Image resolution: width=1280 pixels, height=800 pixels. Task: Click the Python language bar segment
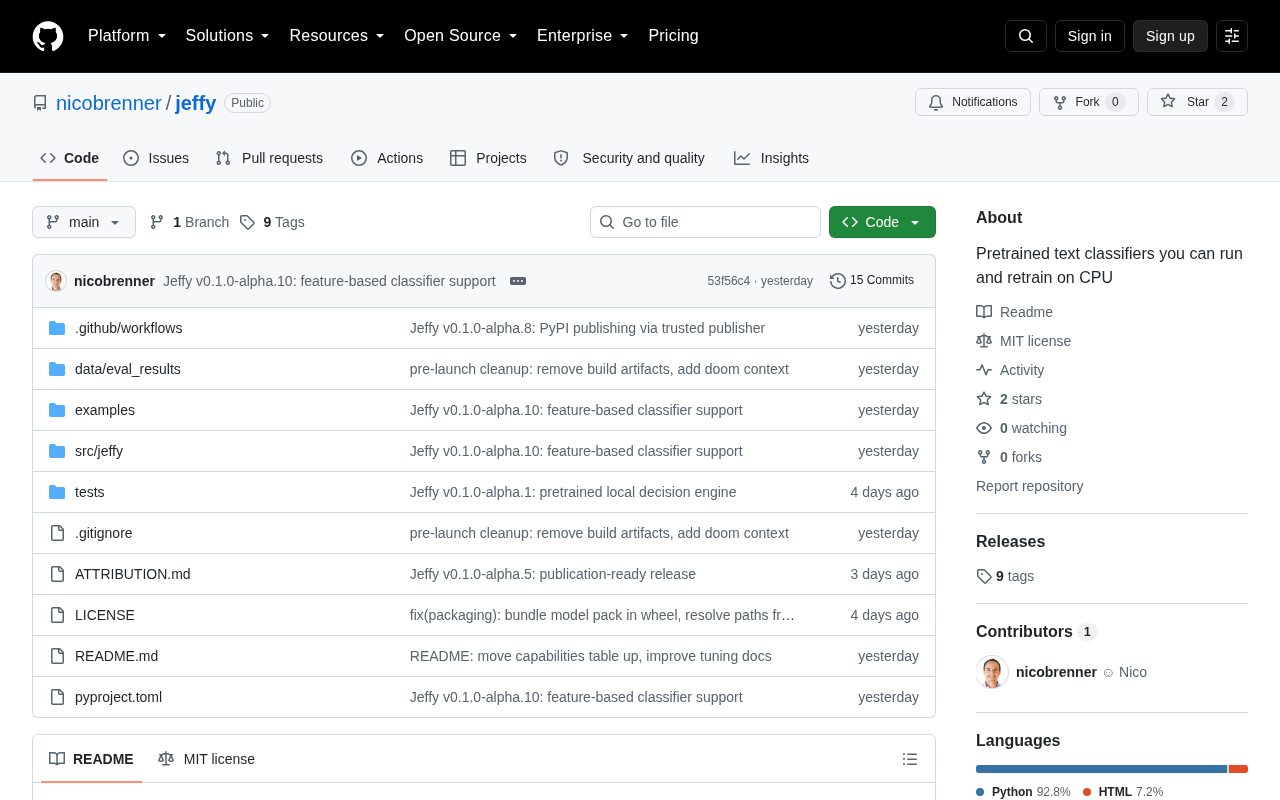tap(1101, 769)
